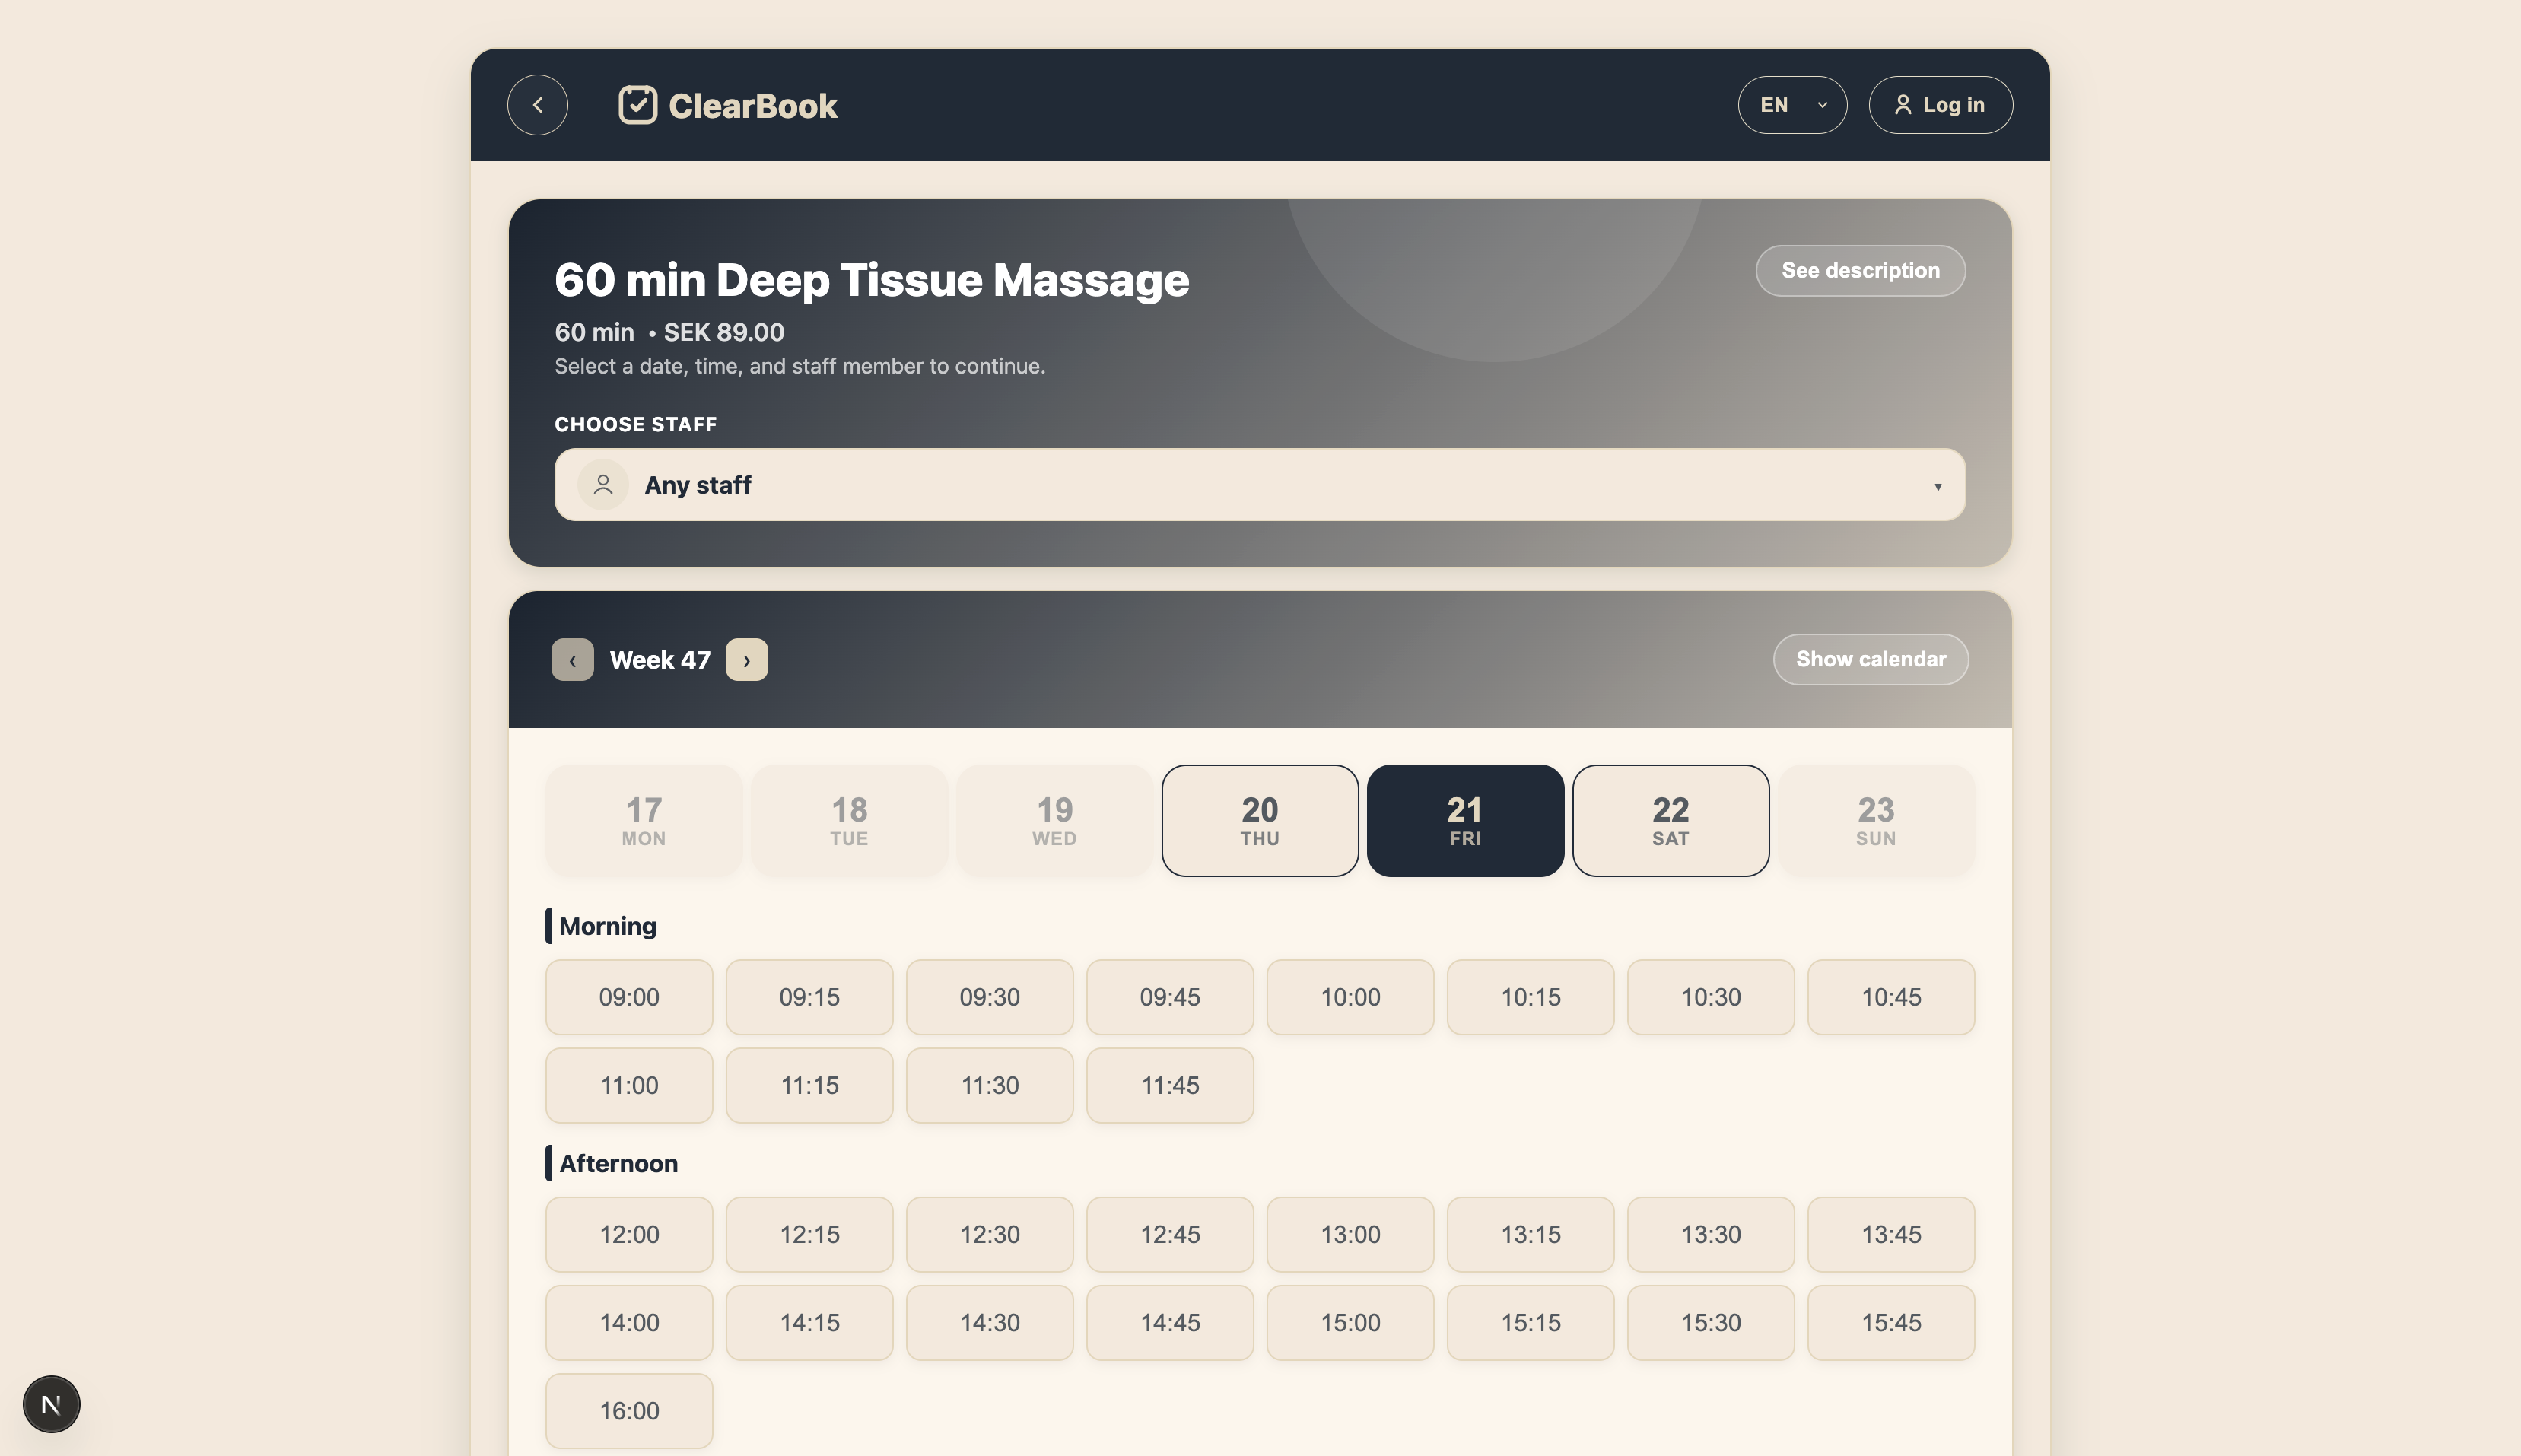Click the ClearBook checkmark logo icon
This screenshot has height=1456, width=2521.
tap(639, 104)
